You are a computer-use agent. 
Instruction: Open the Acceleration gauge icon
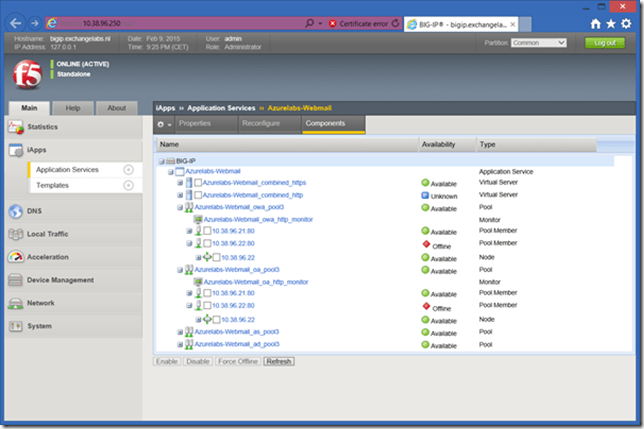click(16, 257)
